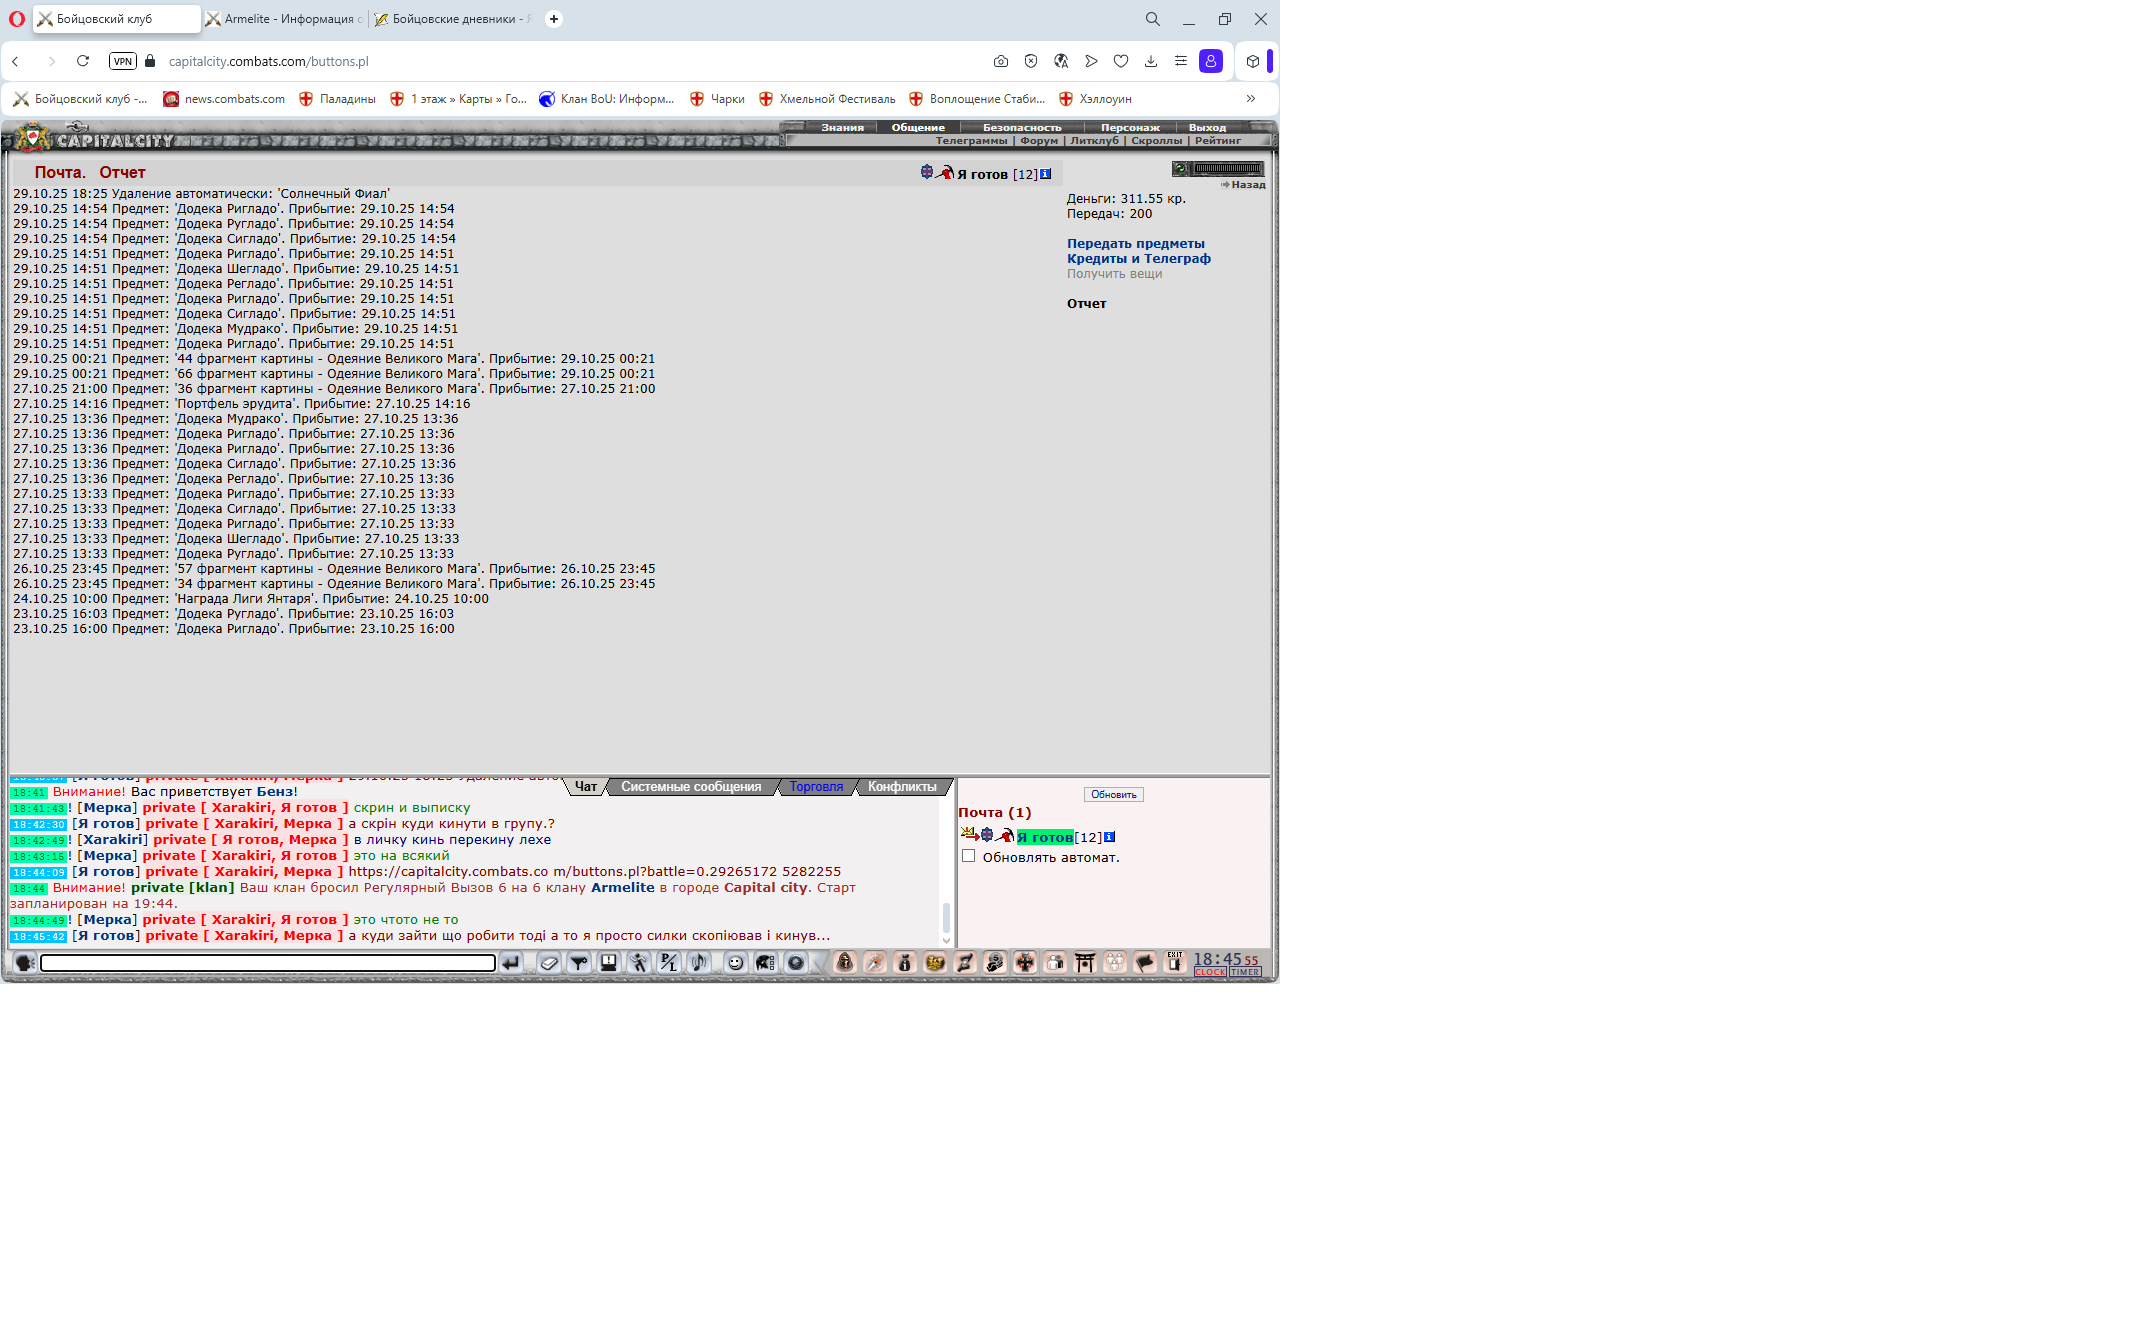
Task: Switch to Системные сообщения chat tab
Action: [x=691, y=787]
